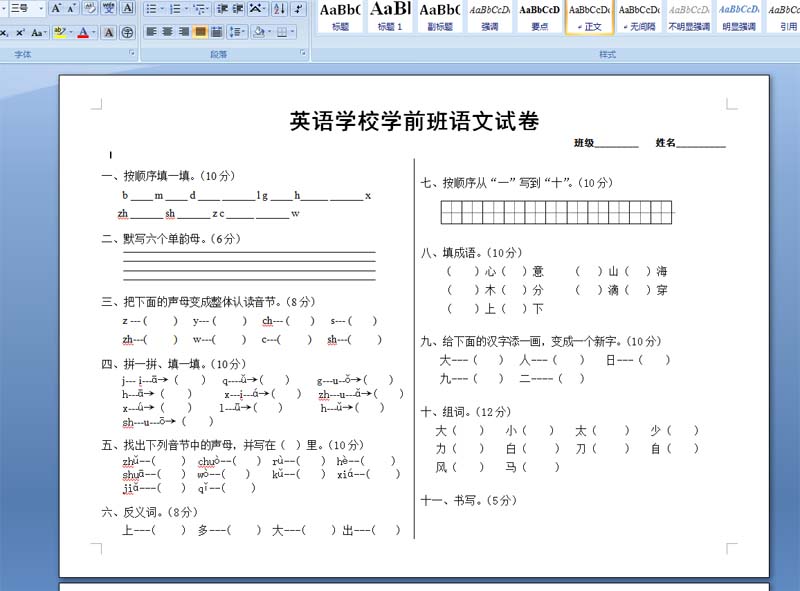The image size is (800, 591).
Task: Apply the 副标题 subtitle style
Action: 440,17
